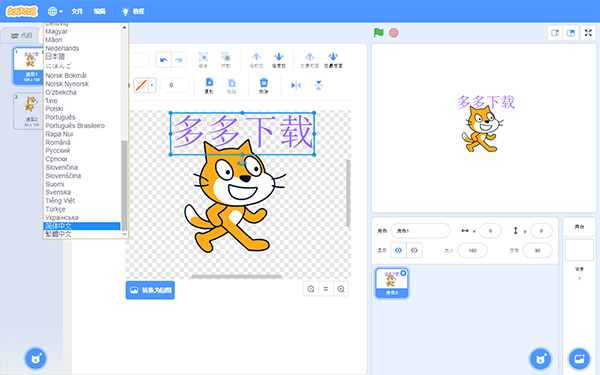Viewport: 600px width, 375px height.
Task: Select Türkçe language
Action: click(x=55, y=209)
